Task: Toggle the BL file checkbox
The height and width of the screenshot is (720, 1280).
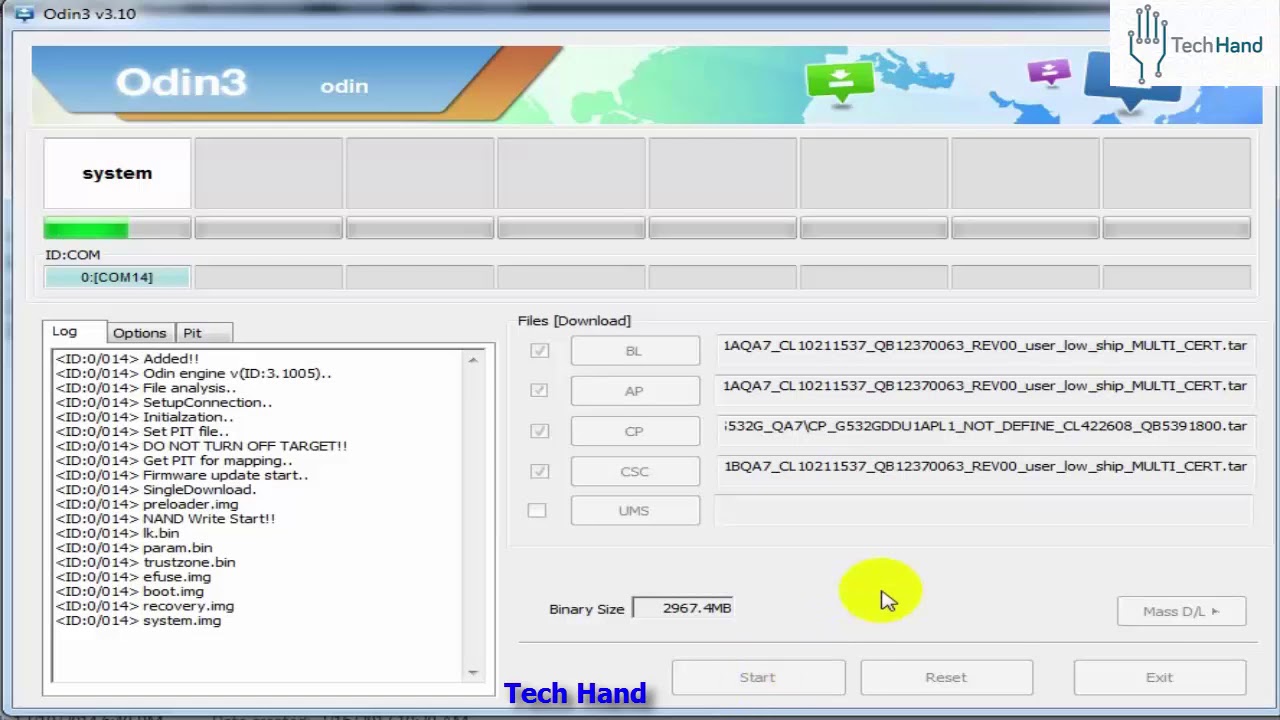Action: 540,351
